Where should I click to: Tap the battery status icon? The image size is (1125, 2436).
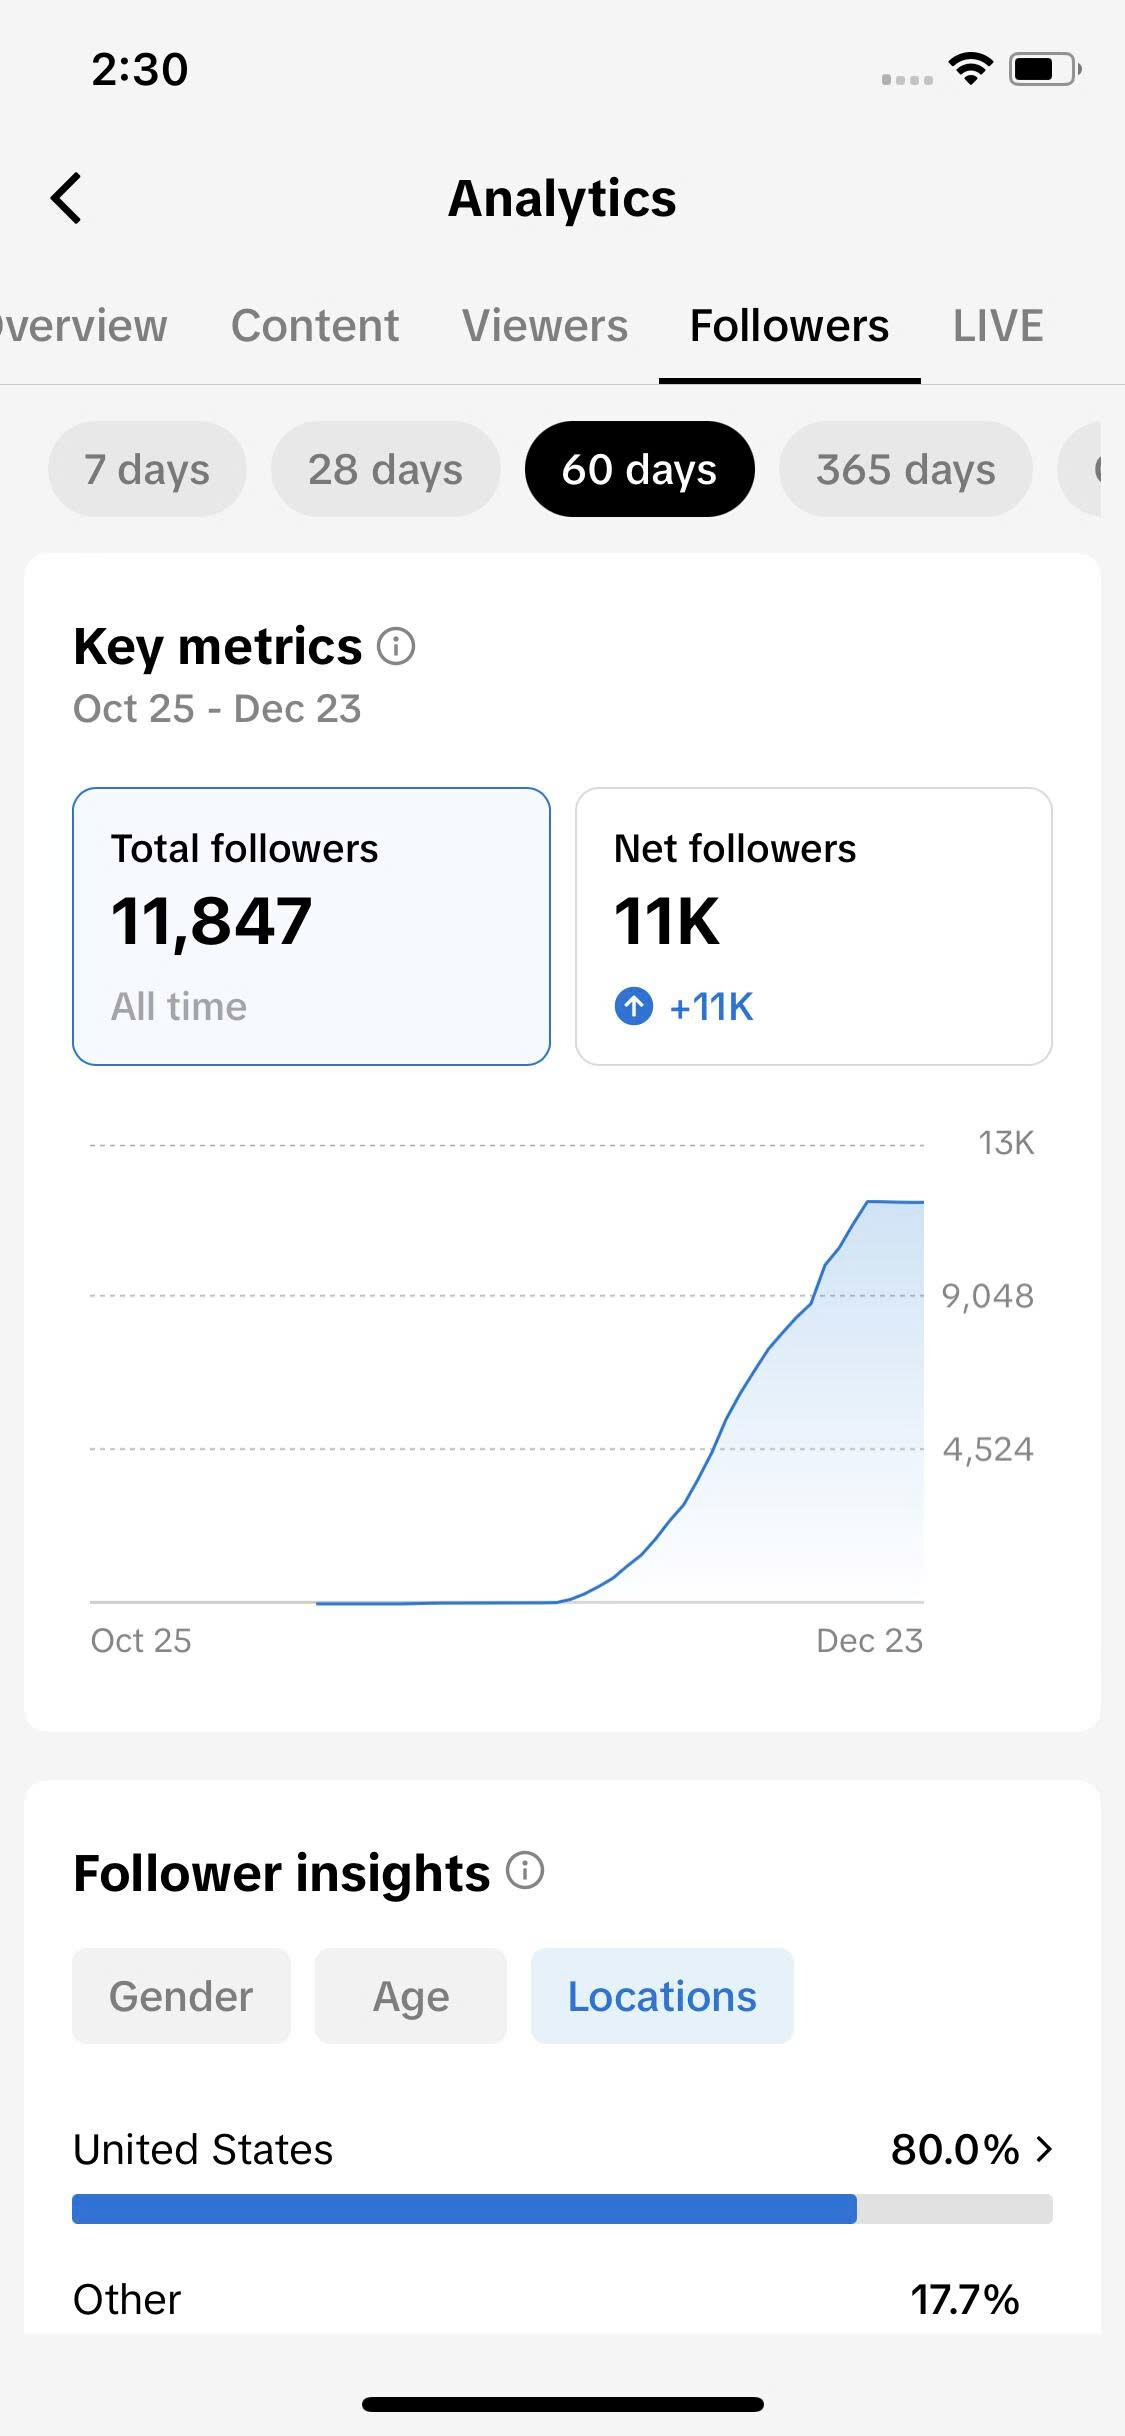coord(1044,69)
